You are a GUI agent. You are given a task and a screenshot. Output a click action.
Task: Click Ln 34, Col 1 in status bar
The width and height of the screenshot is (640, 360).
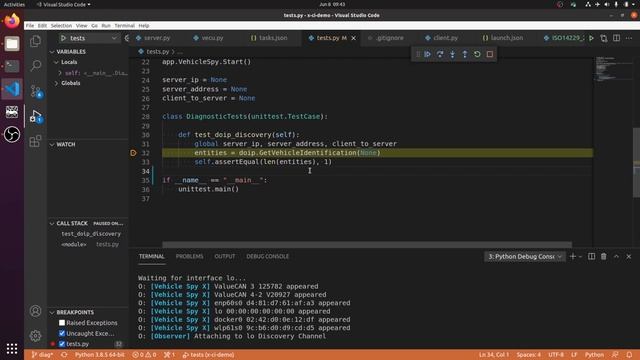(x=493, y=355)
